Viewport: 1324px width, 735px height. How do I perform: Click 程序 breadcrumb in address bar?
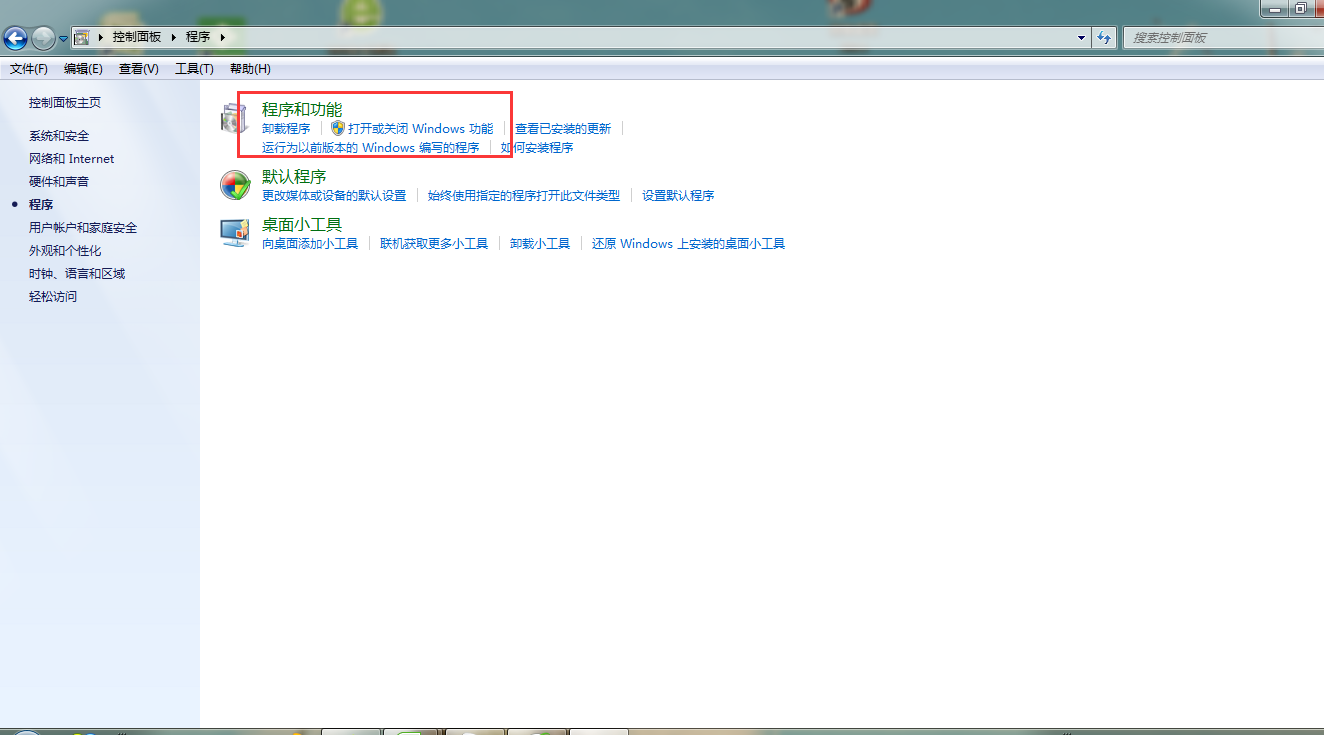pos(198,37)
